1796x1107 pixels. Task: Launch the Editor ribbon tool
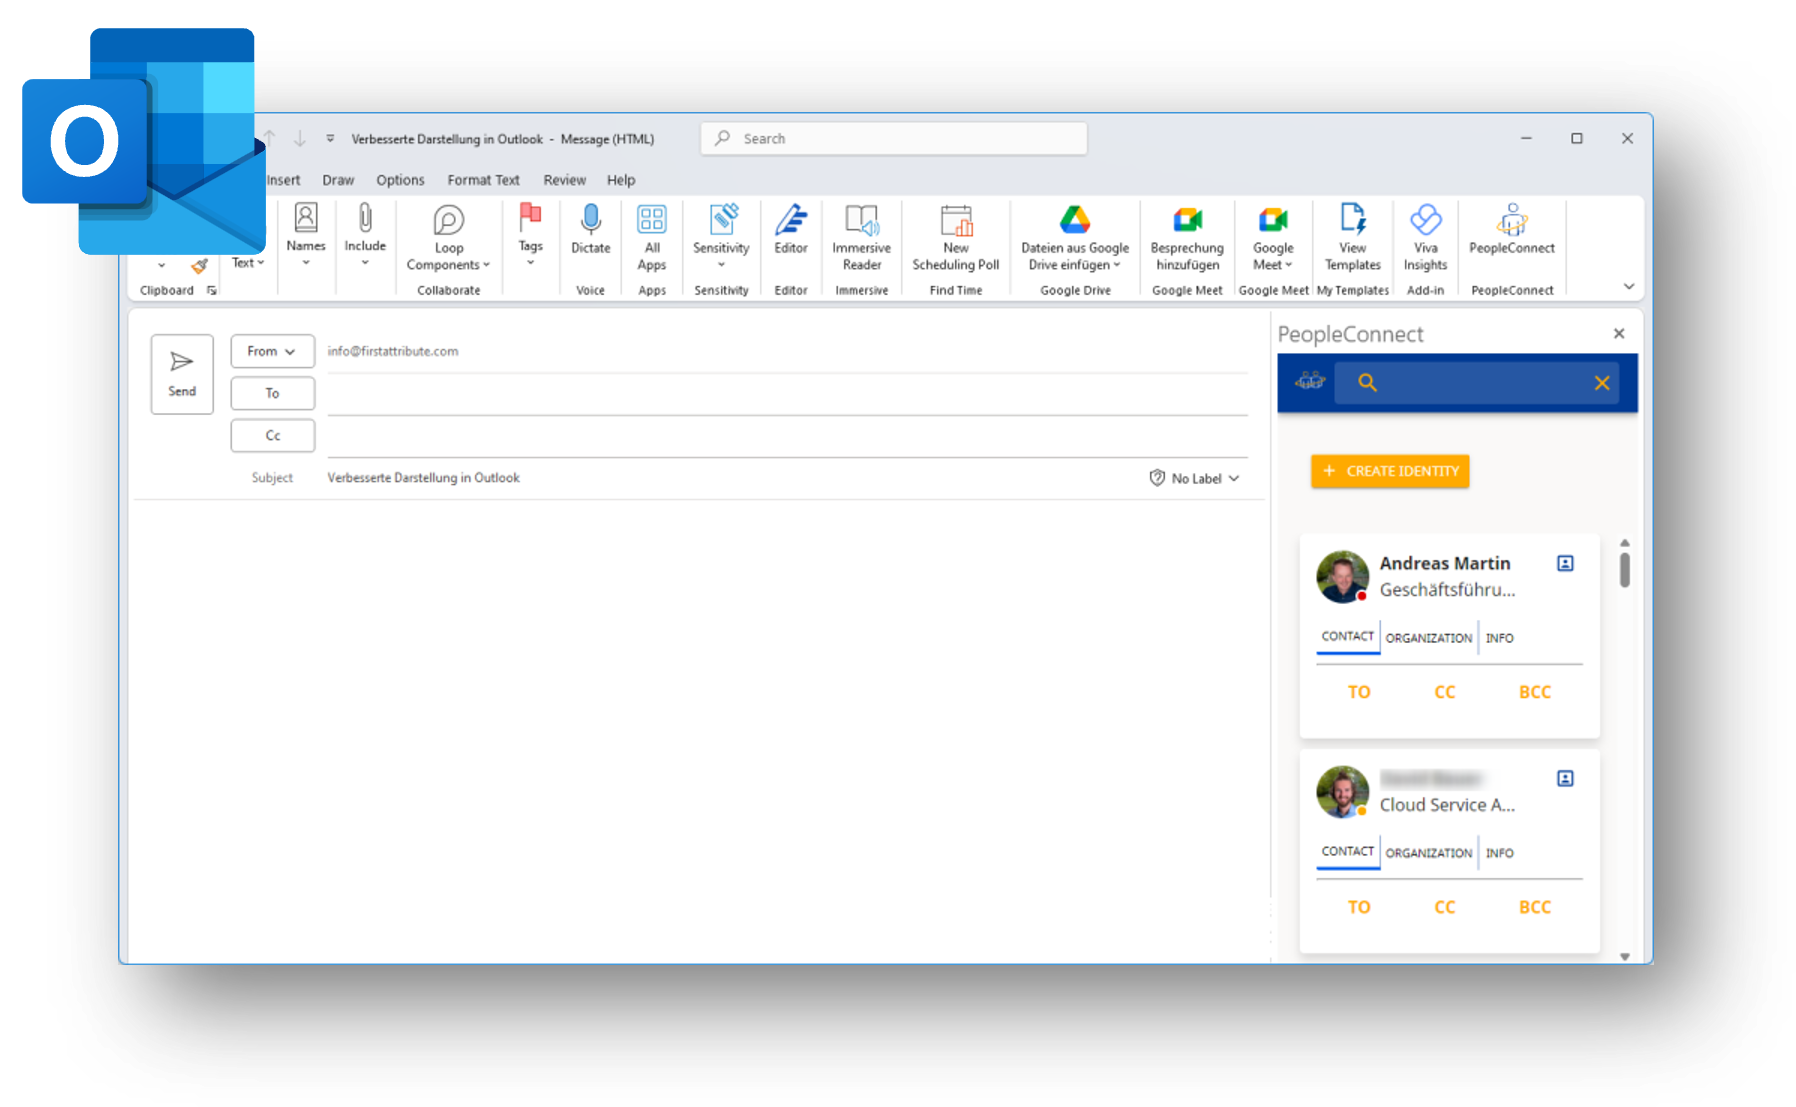(790, 230)
